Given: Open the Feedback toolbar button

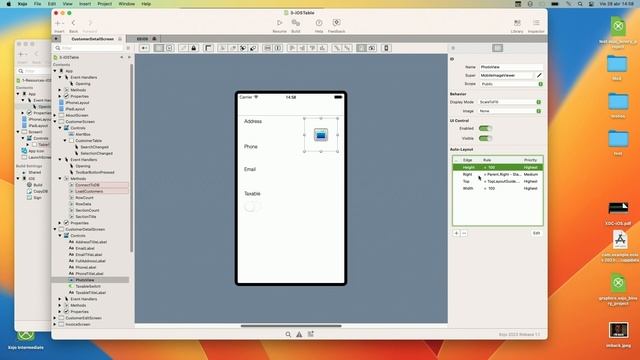Looking at the screenshot, I should tap(336, 26).
